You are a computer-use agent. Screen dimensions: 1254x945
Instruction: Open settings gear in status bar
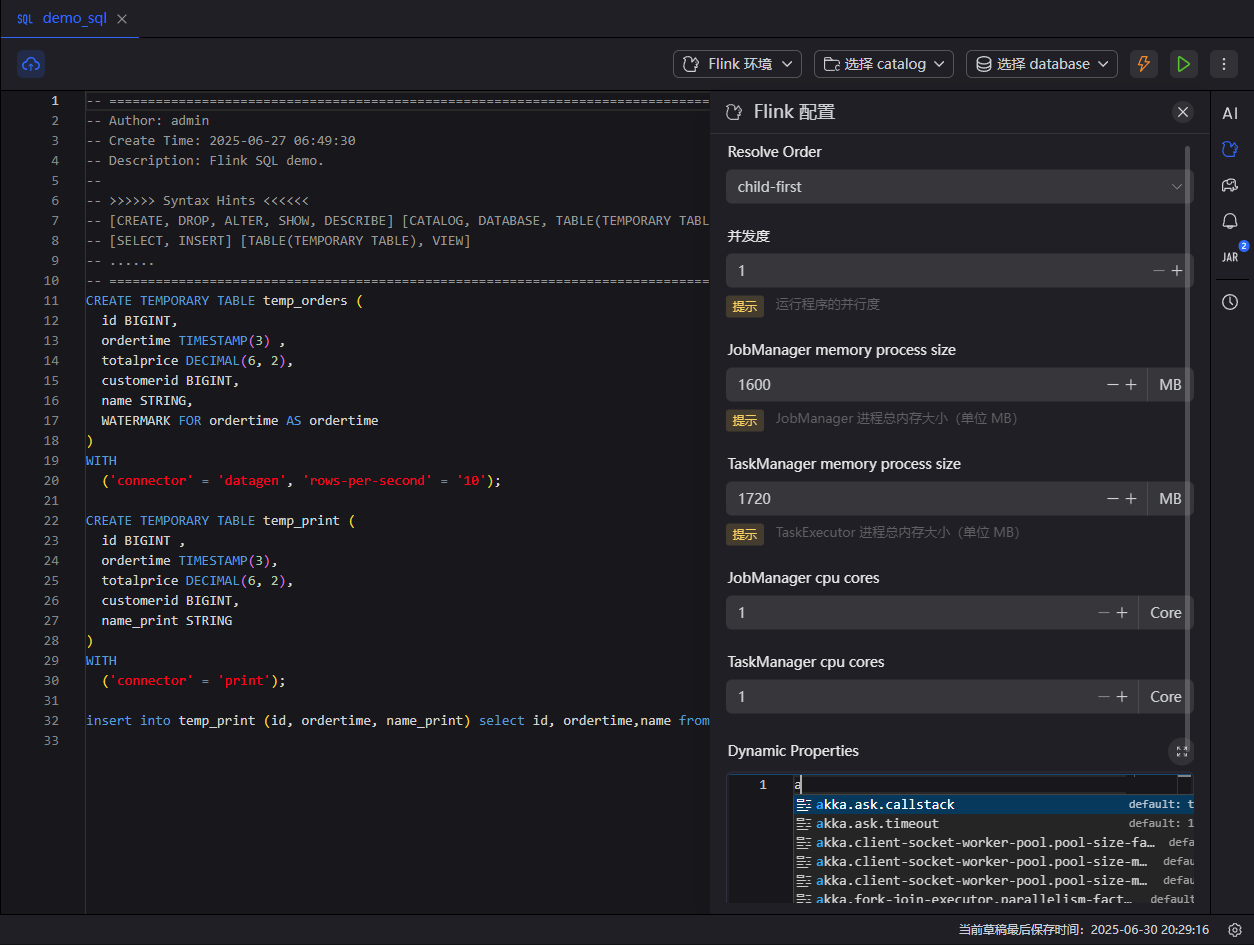point(1235,929)
